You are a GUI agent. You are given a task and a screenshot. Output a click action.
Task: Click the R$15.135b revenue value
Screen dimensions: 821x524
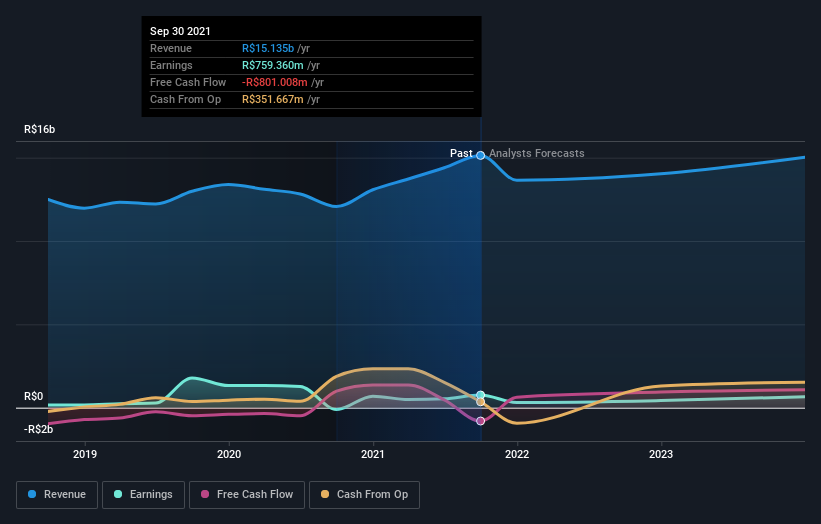(268, 48)
